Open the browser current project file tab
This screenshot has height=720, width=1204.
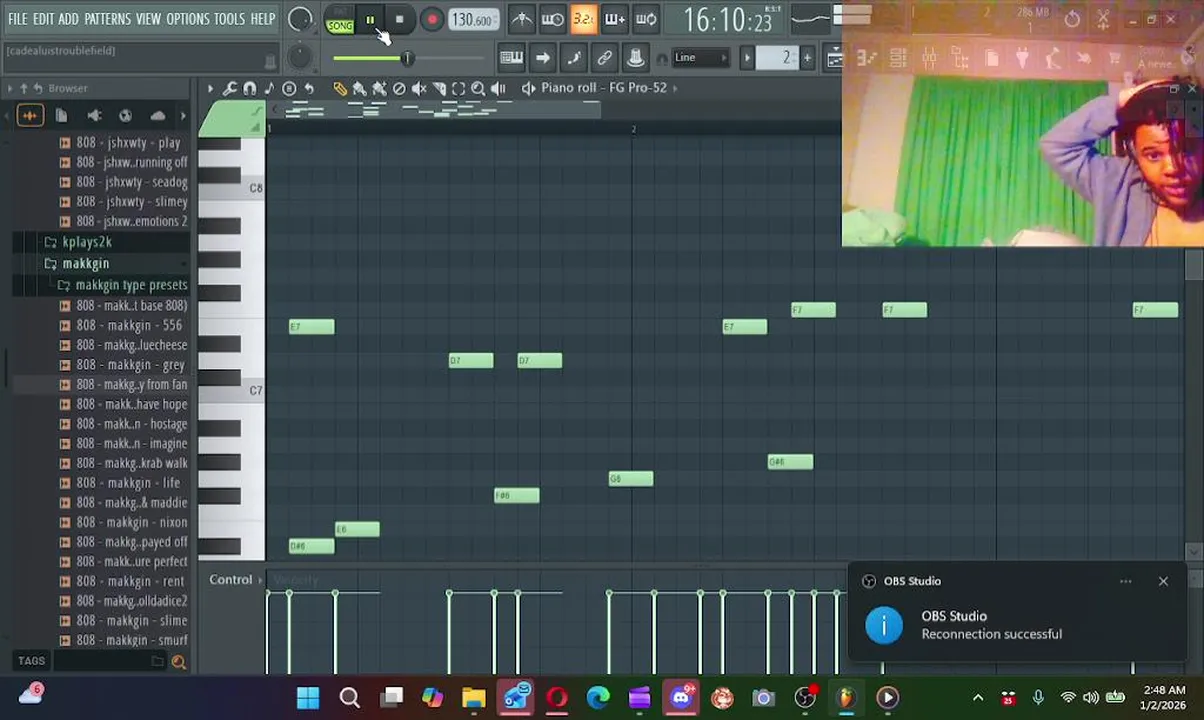pos(61,116)
